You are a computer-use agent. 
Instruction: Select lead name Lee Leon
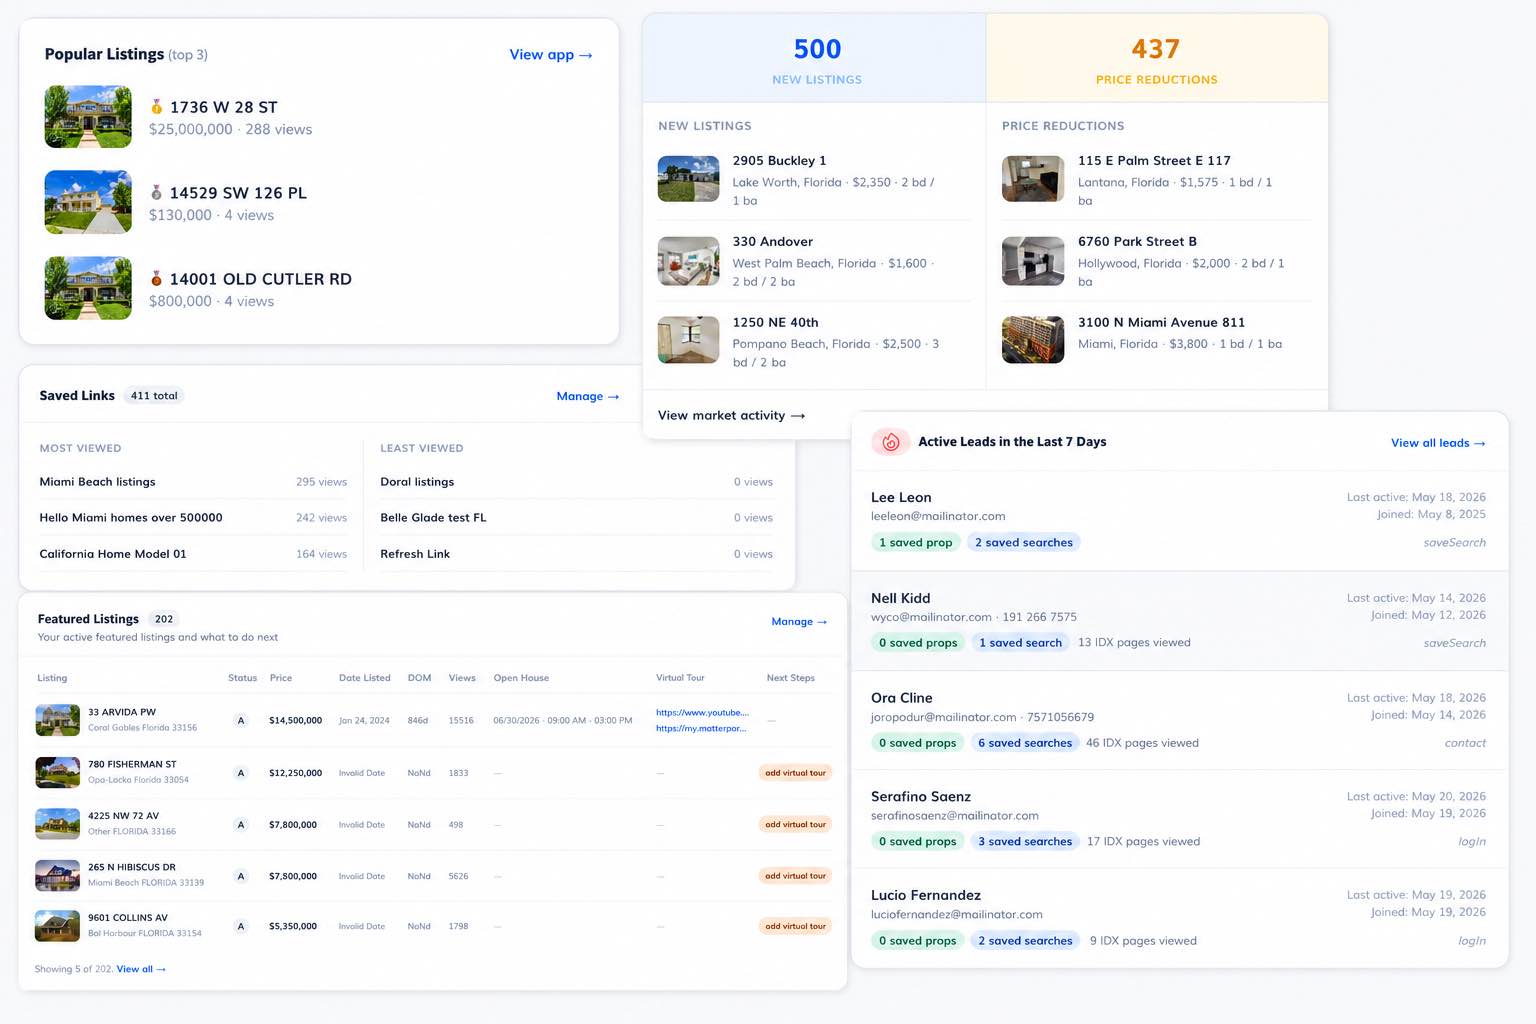901,497
